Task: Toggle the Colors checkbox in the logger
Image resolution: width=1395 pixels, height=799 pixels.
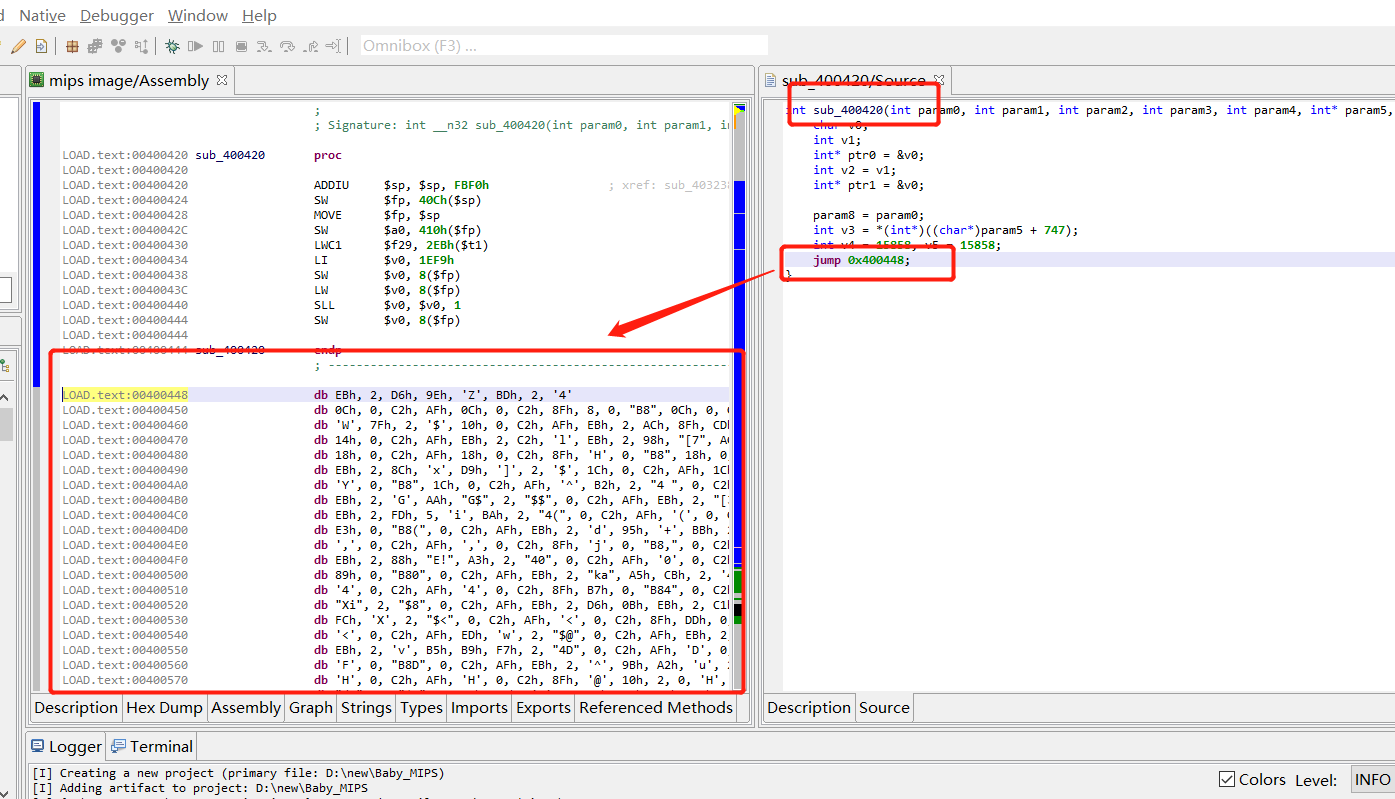Action: tap(1227, 779)
